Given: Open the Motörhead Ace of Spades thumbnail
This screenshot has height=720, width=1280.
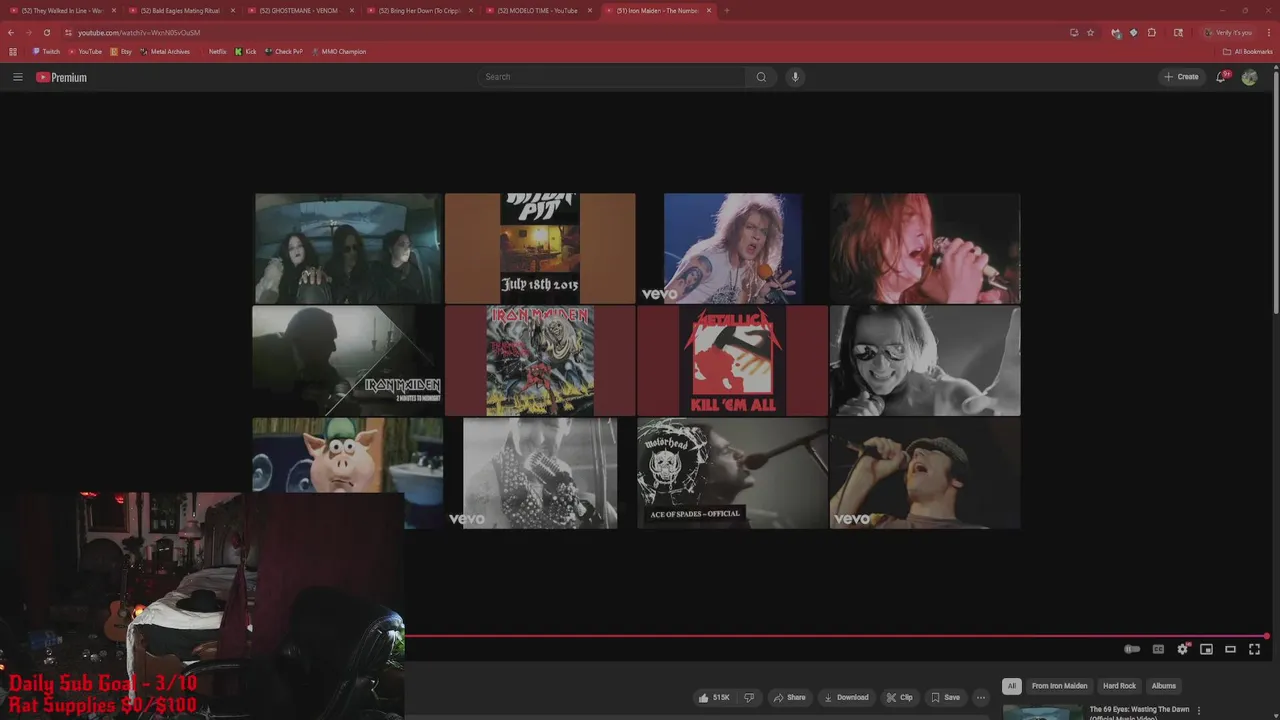Looking at the screenshot, I should [732, 473].
